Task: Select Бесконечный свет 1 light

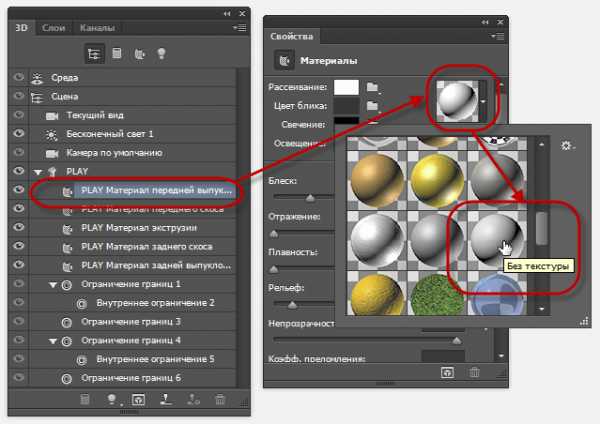Action: click(x=133, y=134)
